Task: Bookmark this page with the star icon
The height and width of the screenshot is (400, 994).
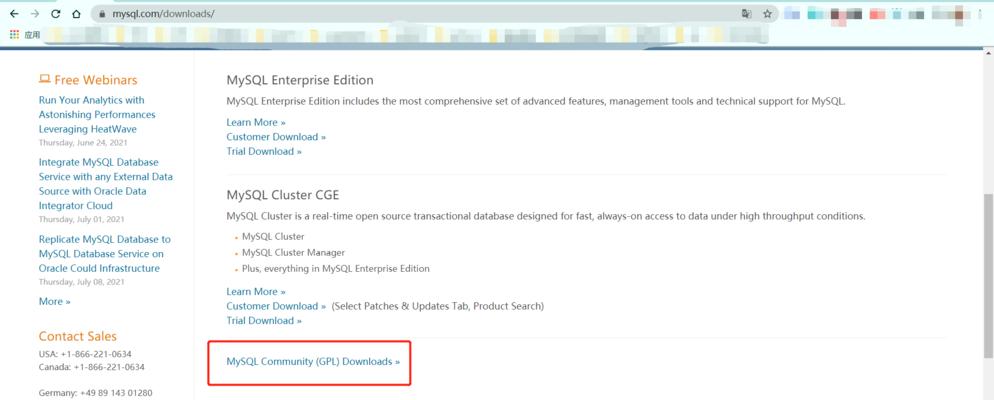Action: (767, 13)
